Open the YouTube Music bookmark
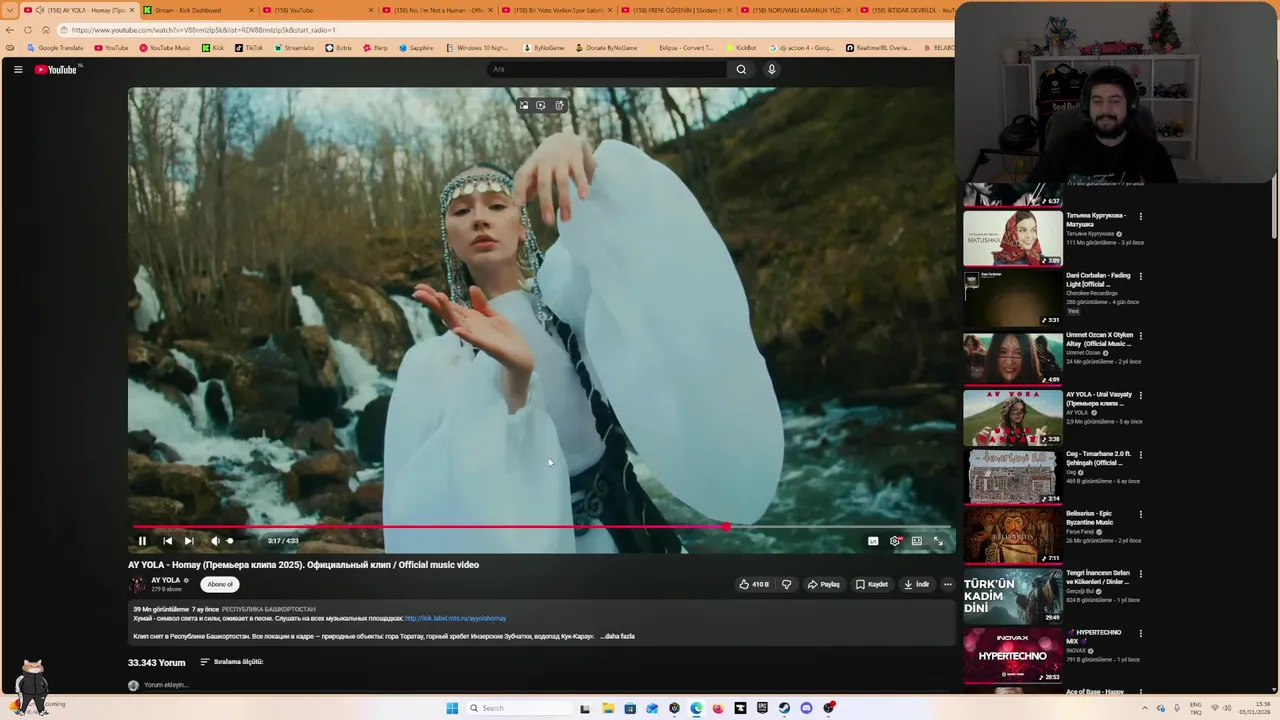 point(165,48)
